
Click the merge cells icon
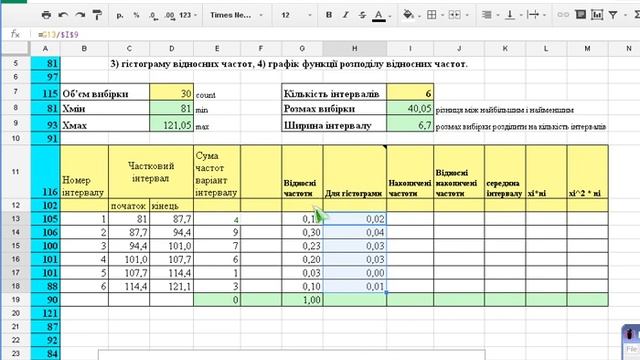click(x=454, y=15)
